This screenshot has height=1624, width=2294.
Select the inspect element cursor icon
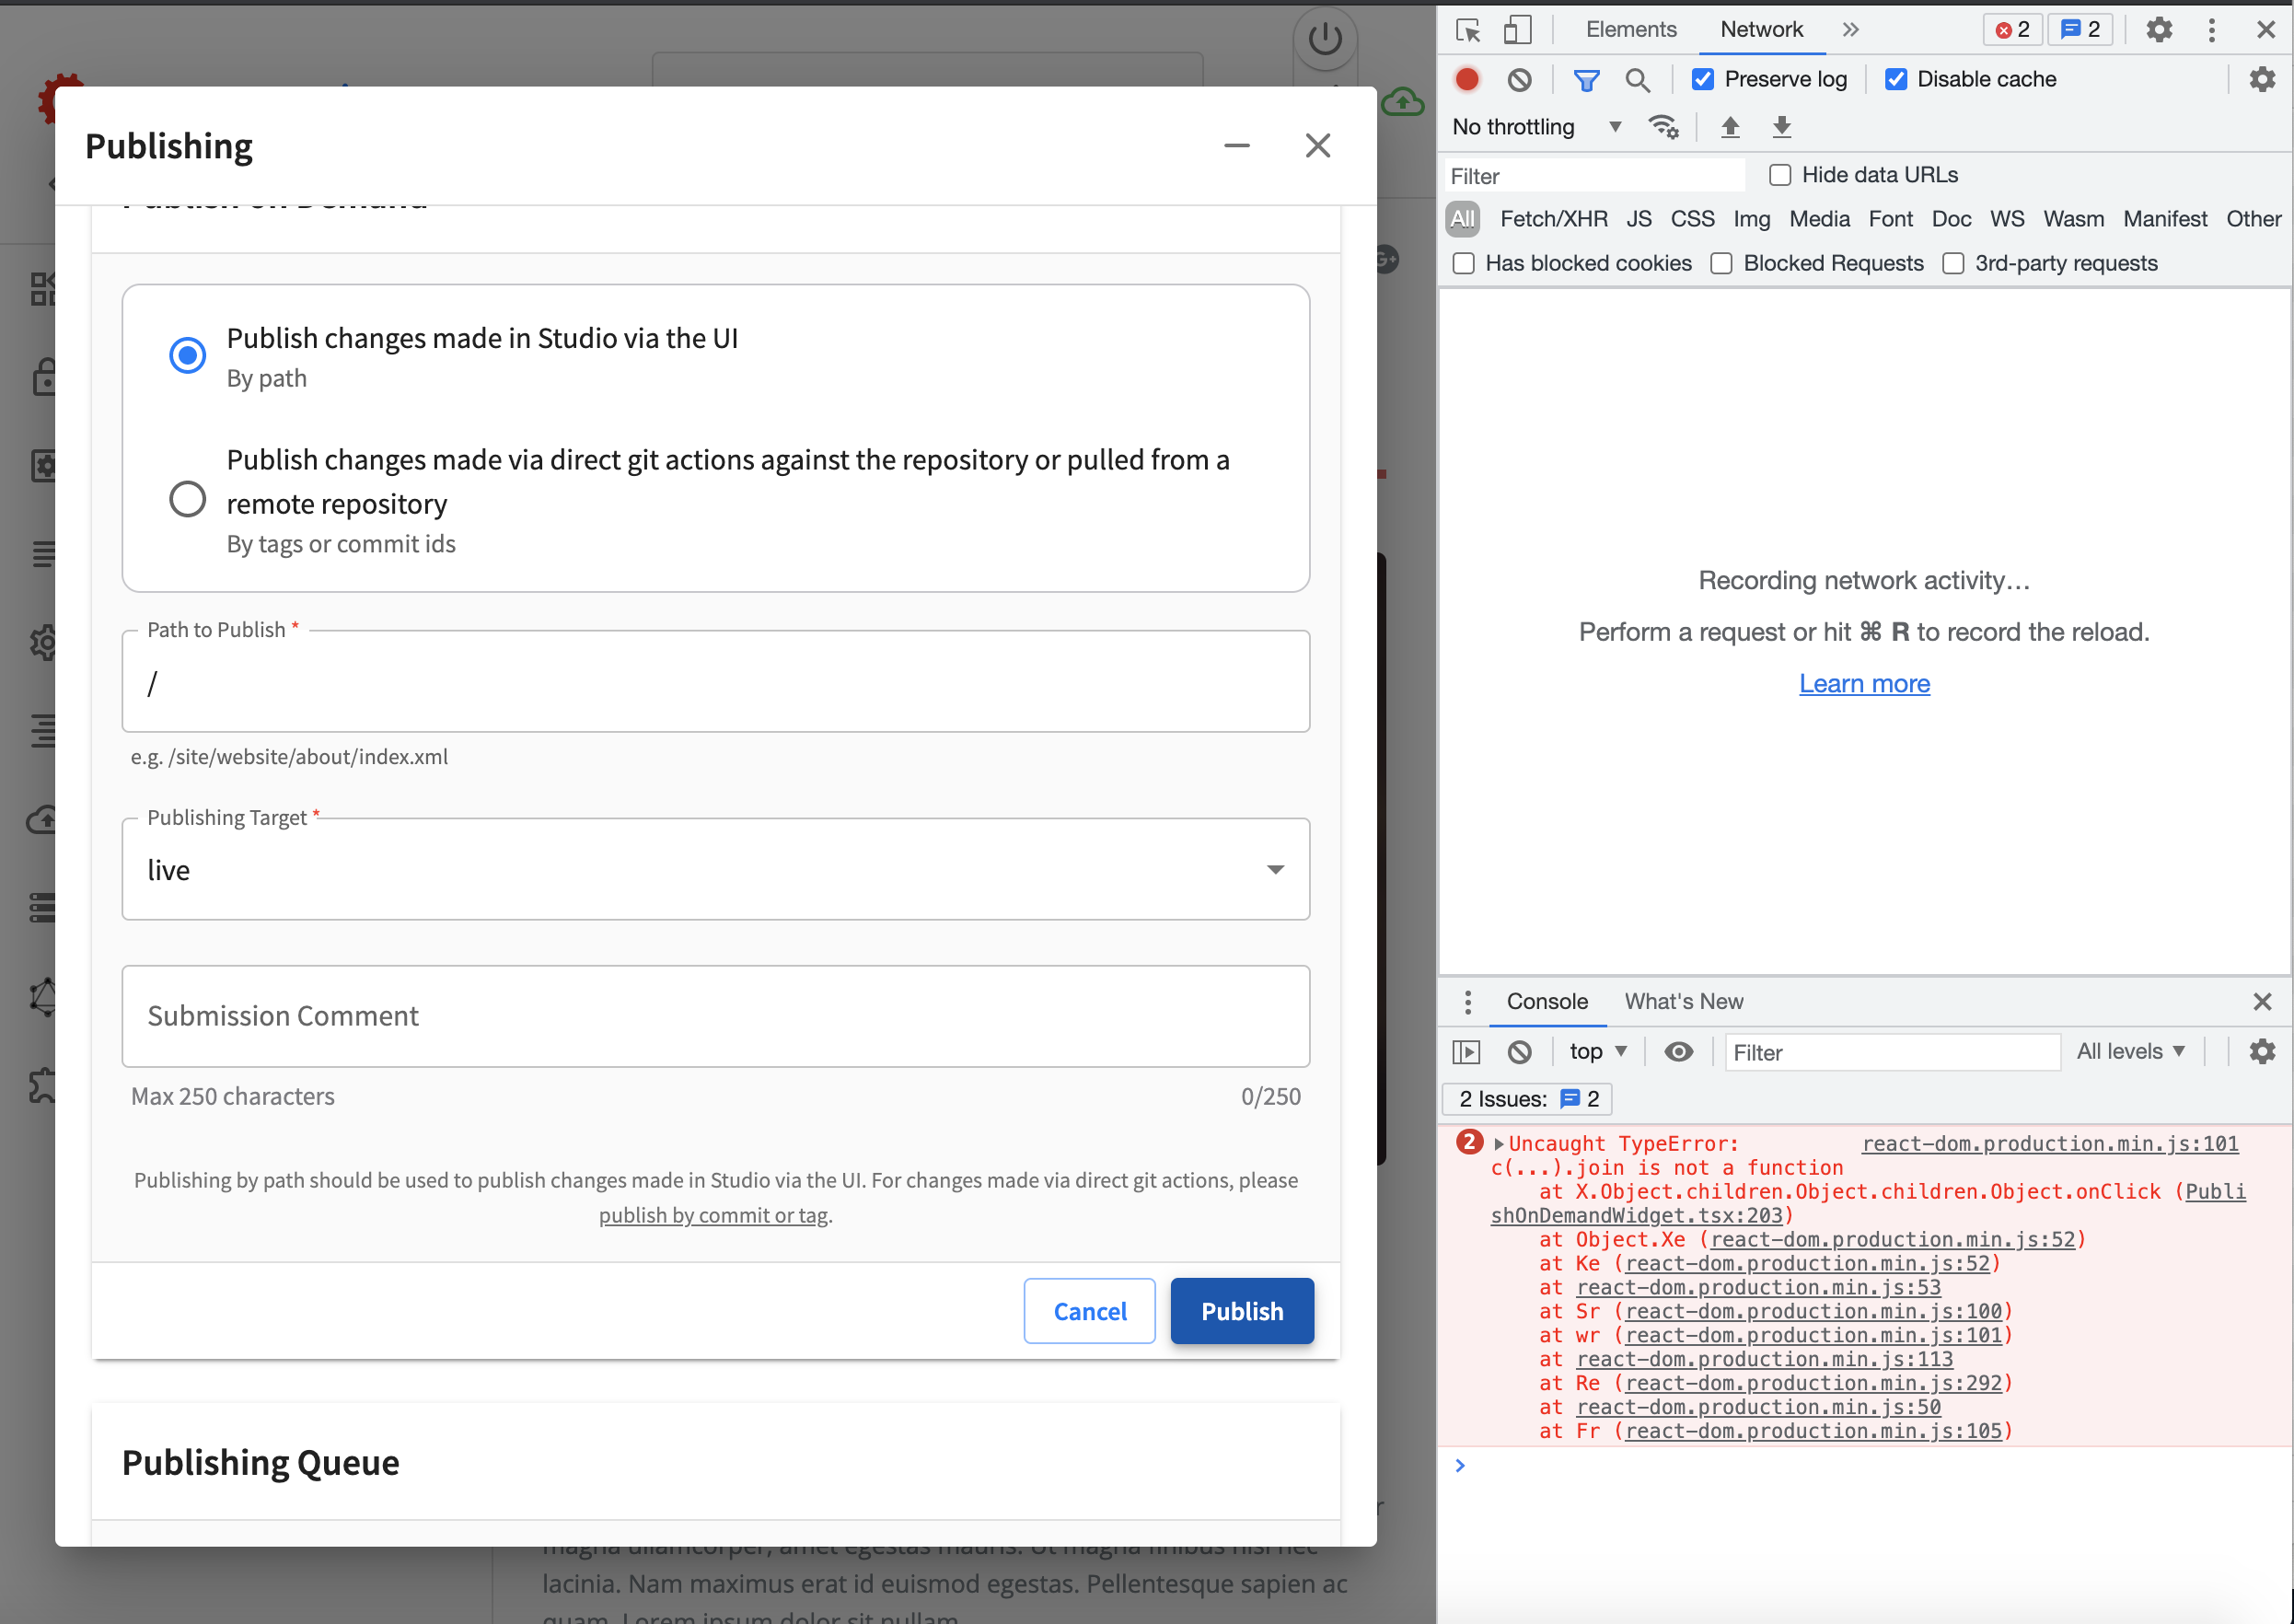1468,30
